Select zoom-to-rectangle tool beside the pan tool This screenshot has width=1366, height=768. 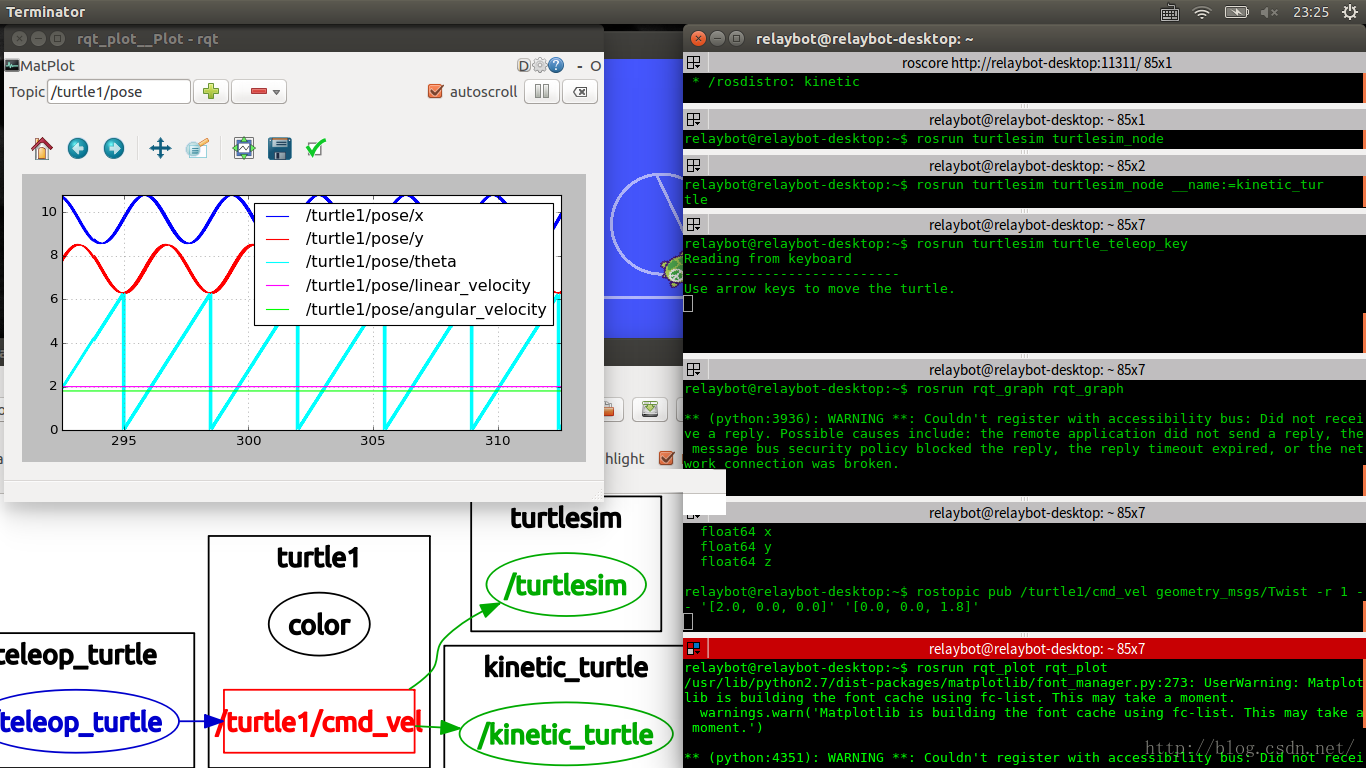pyautogui.click(x=197, y=149)
